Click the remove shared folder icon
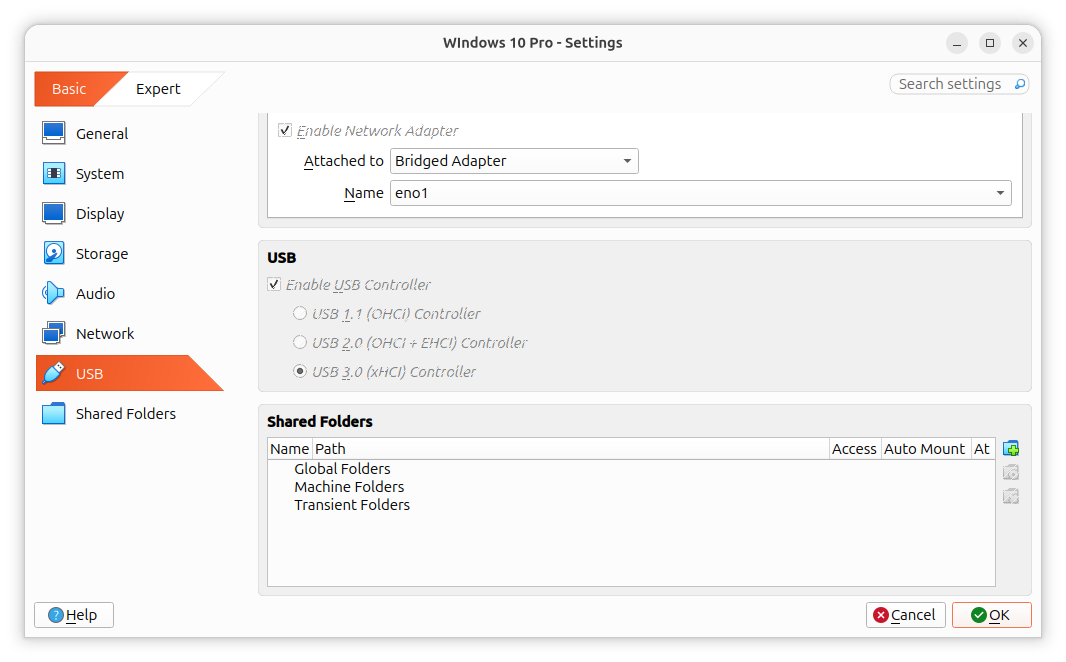The width and height of the screenshot is (1066, 662). tap(1011, 496)
